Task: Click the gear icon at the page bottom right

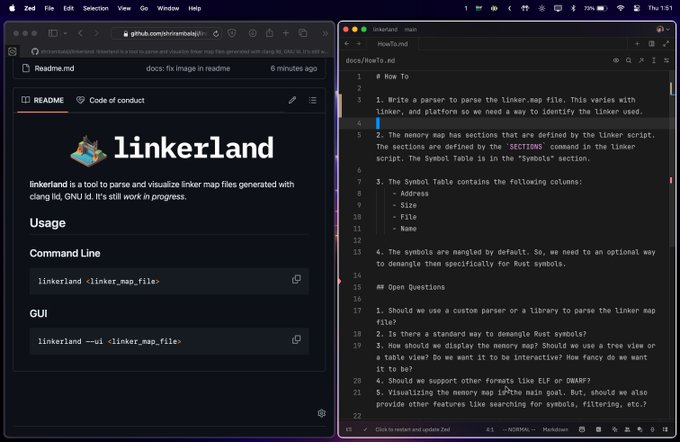Action: click(x=321, y=413)
